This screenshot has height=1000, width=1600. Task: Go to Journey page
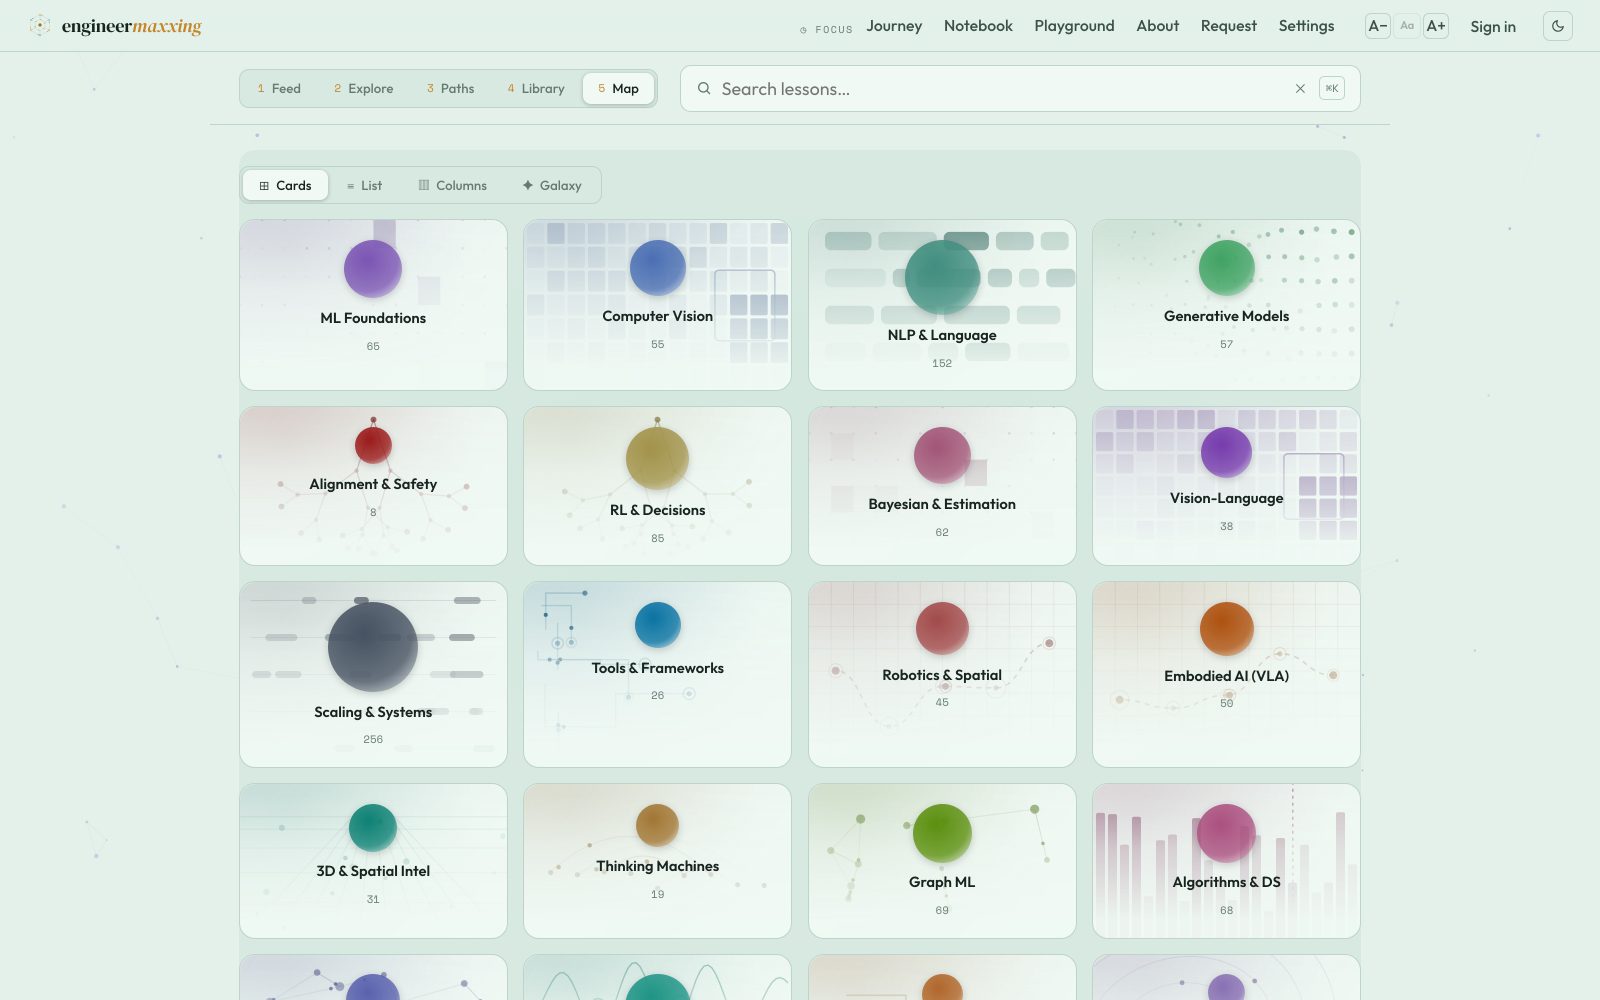click(894, 26)
